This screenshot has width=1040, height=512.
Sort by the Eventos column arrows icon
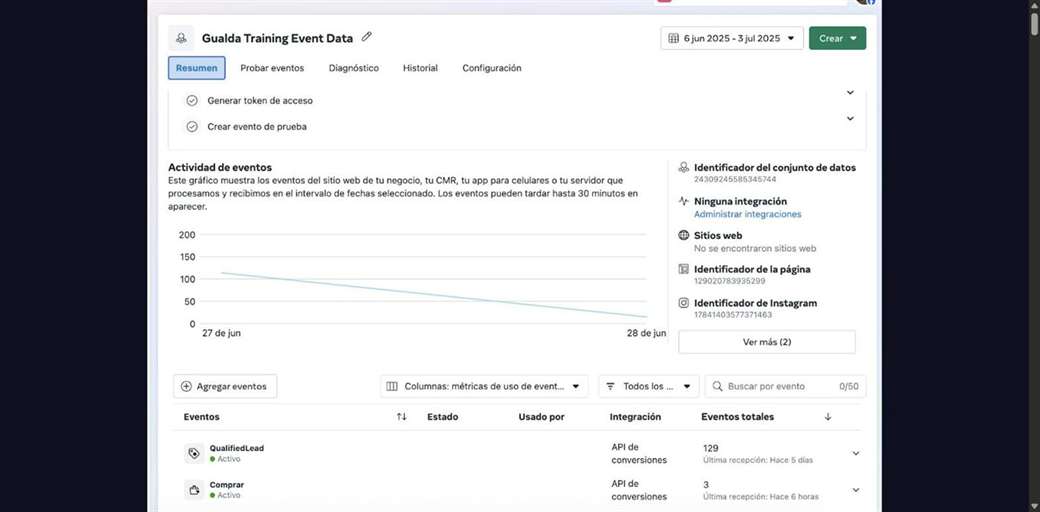point(401,417)
